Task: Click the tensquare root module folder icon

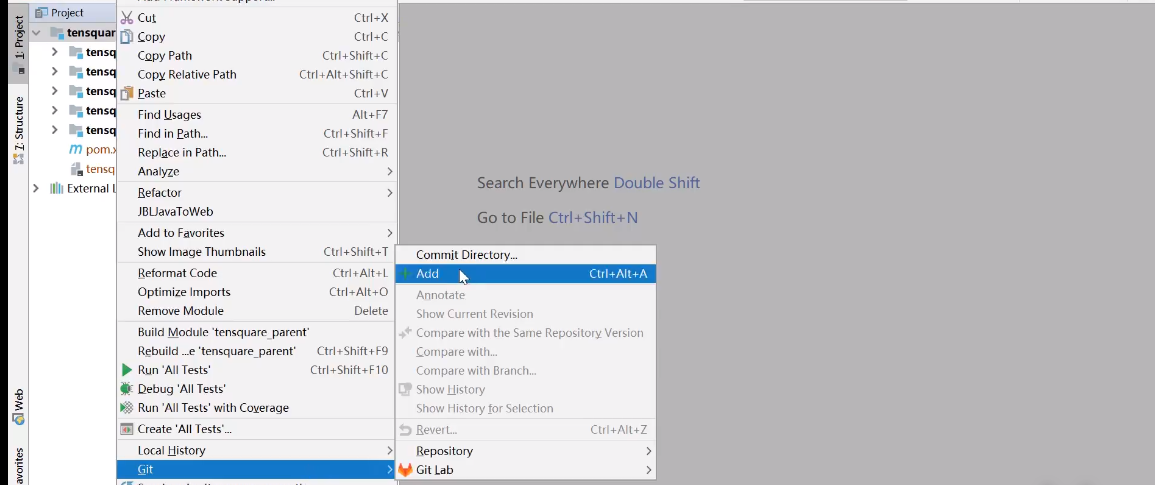Action: pyautogui.click(x=57, y=32)
